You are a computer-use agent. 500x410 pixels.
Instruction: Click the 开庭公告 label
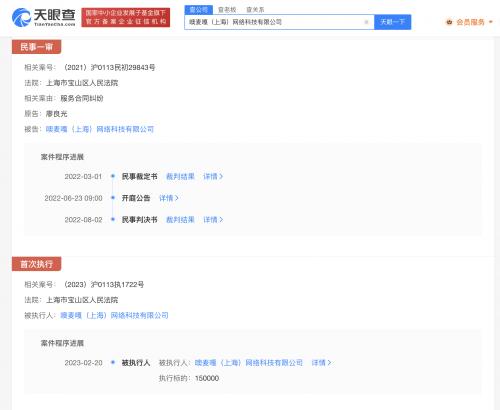tap(136, 198)
